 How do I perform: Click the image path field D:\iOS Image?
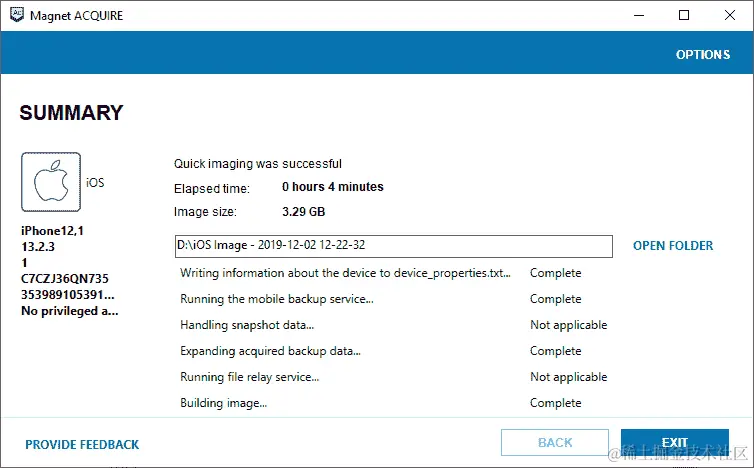click(x=394, y=246)
